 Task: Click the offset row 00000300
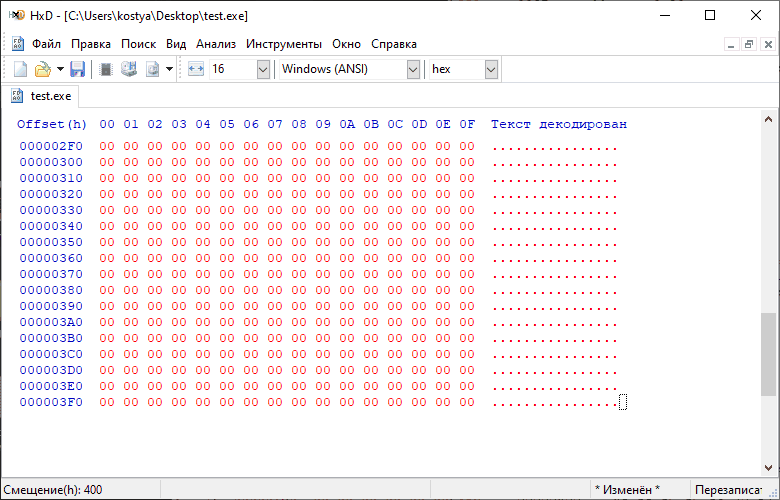pyautogui.click(x=51, y=162)
